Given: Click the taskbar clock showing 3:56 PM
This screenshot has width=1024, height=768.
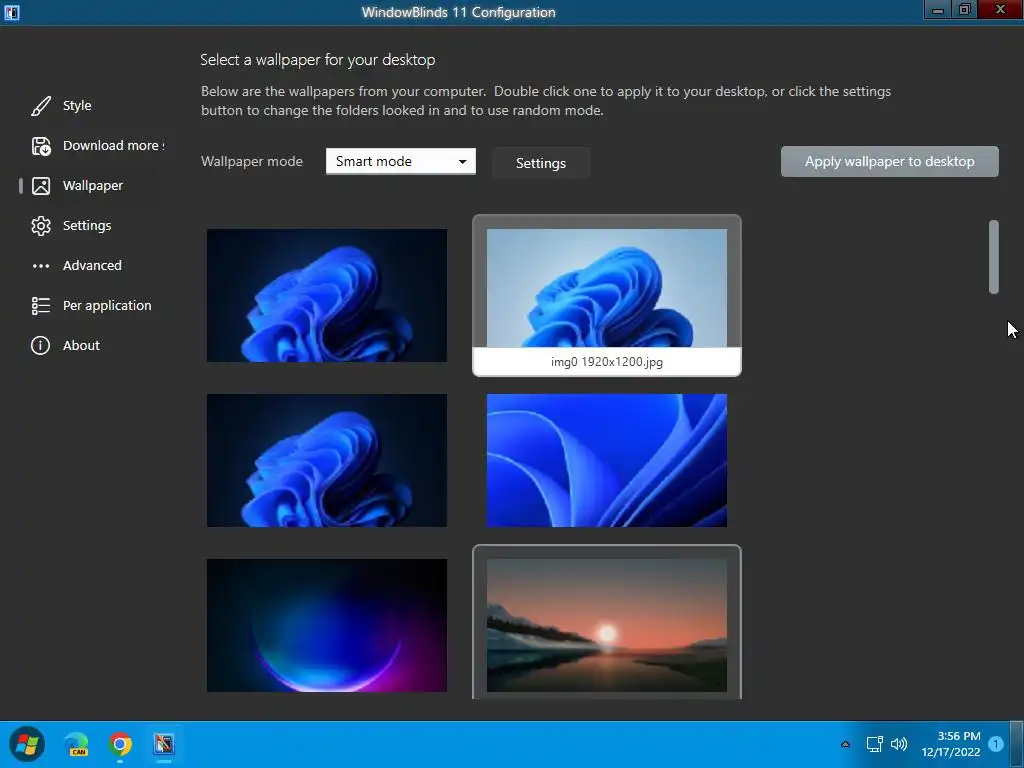Looking at the screenshot, I should 951,744.
